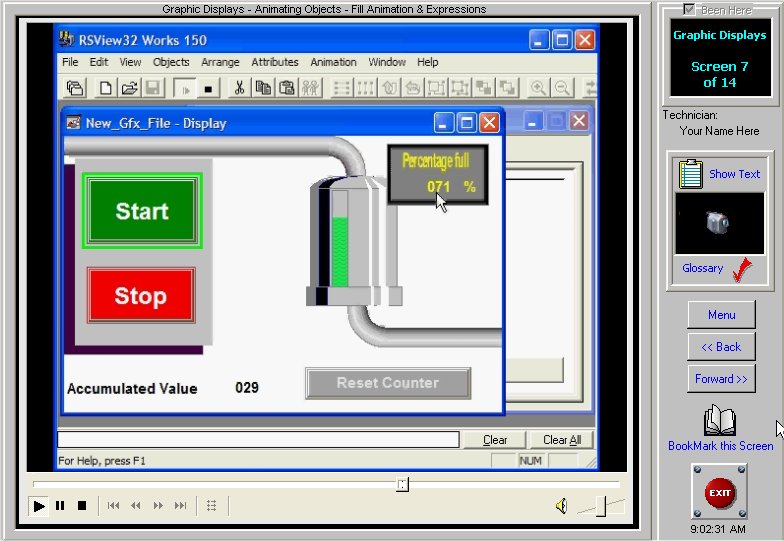Skip to the next track control
Screen dimensions: 784x541
click(180, 506)
